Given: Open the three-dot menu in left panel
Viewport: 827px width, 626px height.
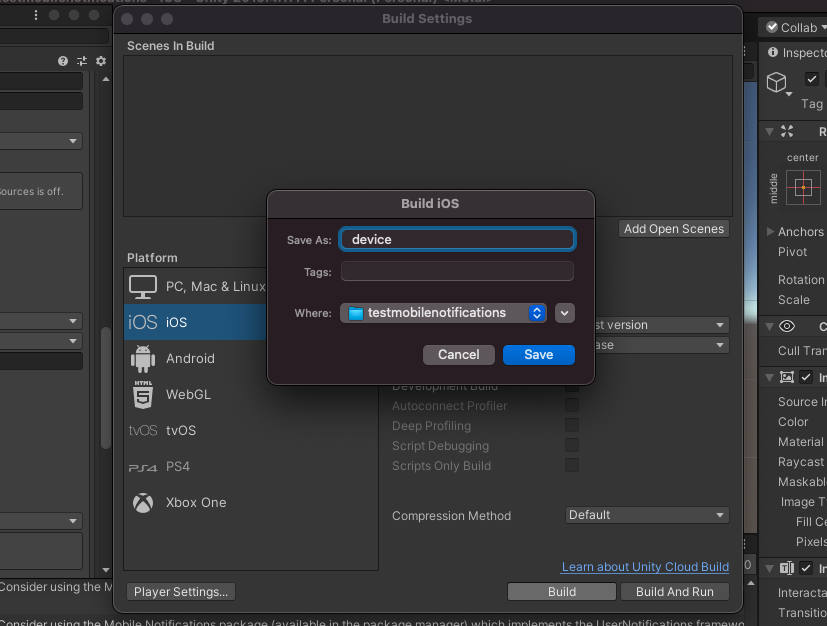Looking at the screenshot, I should point(36,15).
